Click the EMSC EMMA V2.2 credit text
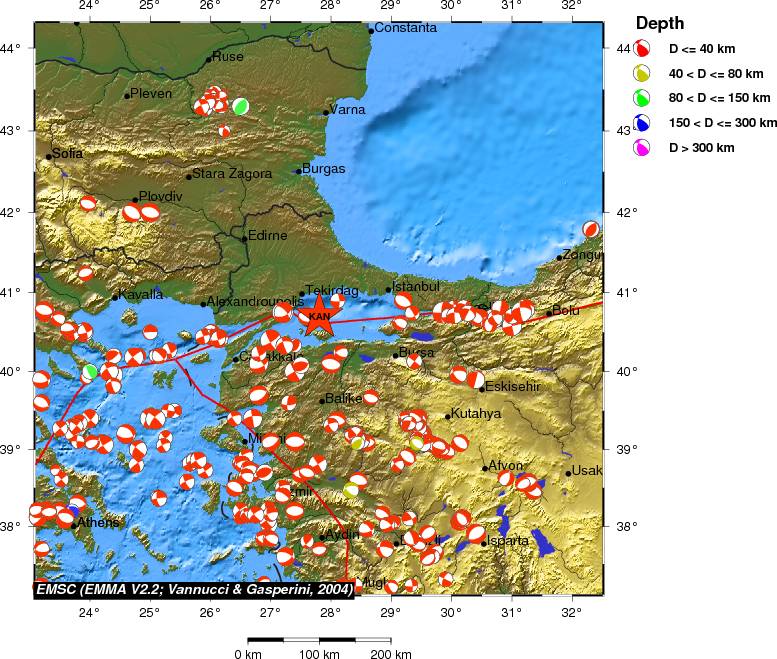 (x=194, y=590)
